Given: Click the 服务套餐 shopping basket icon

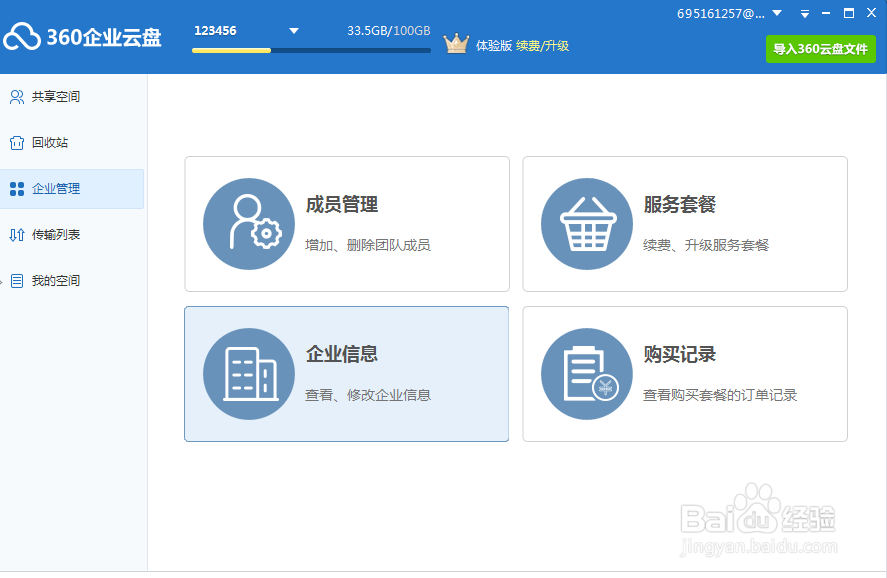Looking at the screenshot, I should (587, 224).
